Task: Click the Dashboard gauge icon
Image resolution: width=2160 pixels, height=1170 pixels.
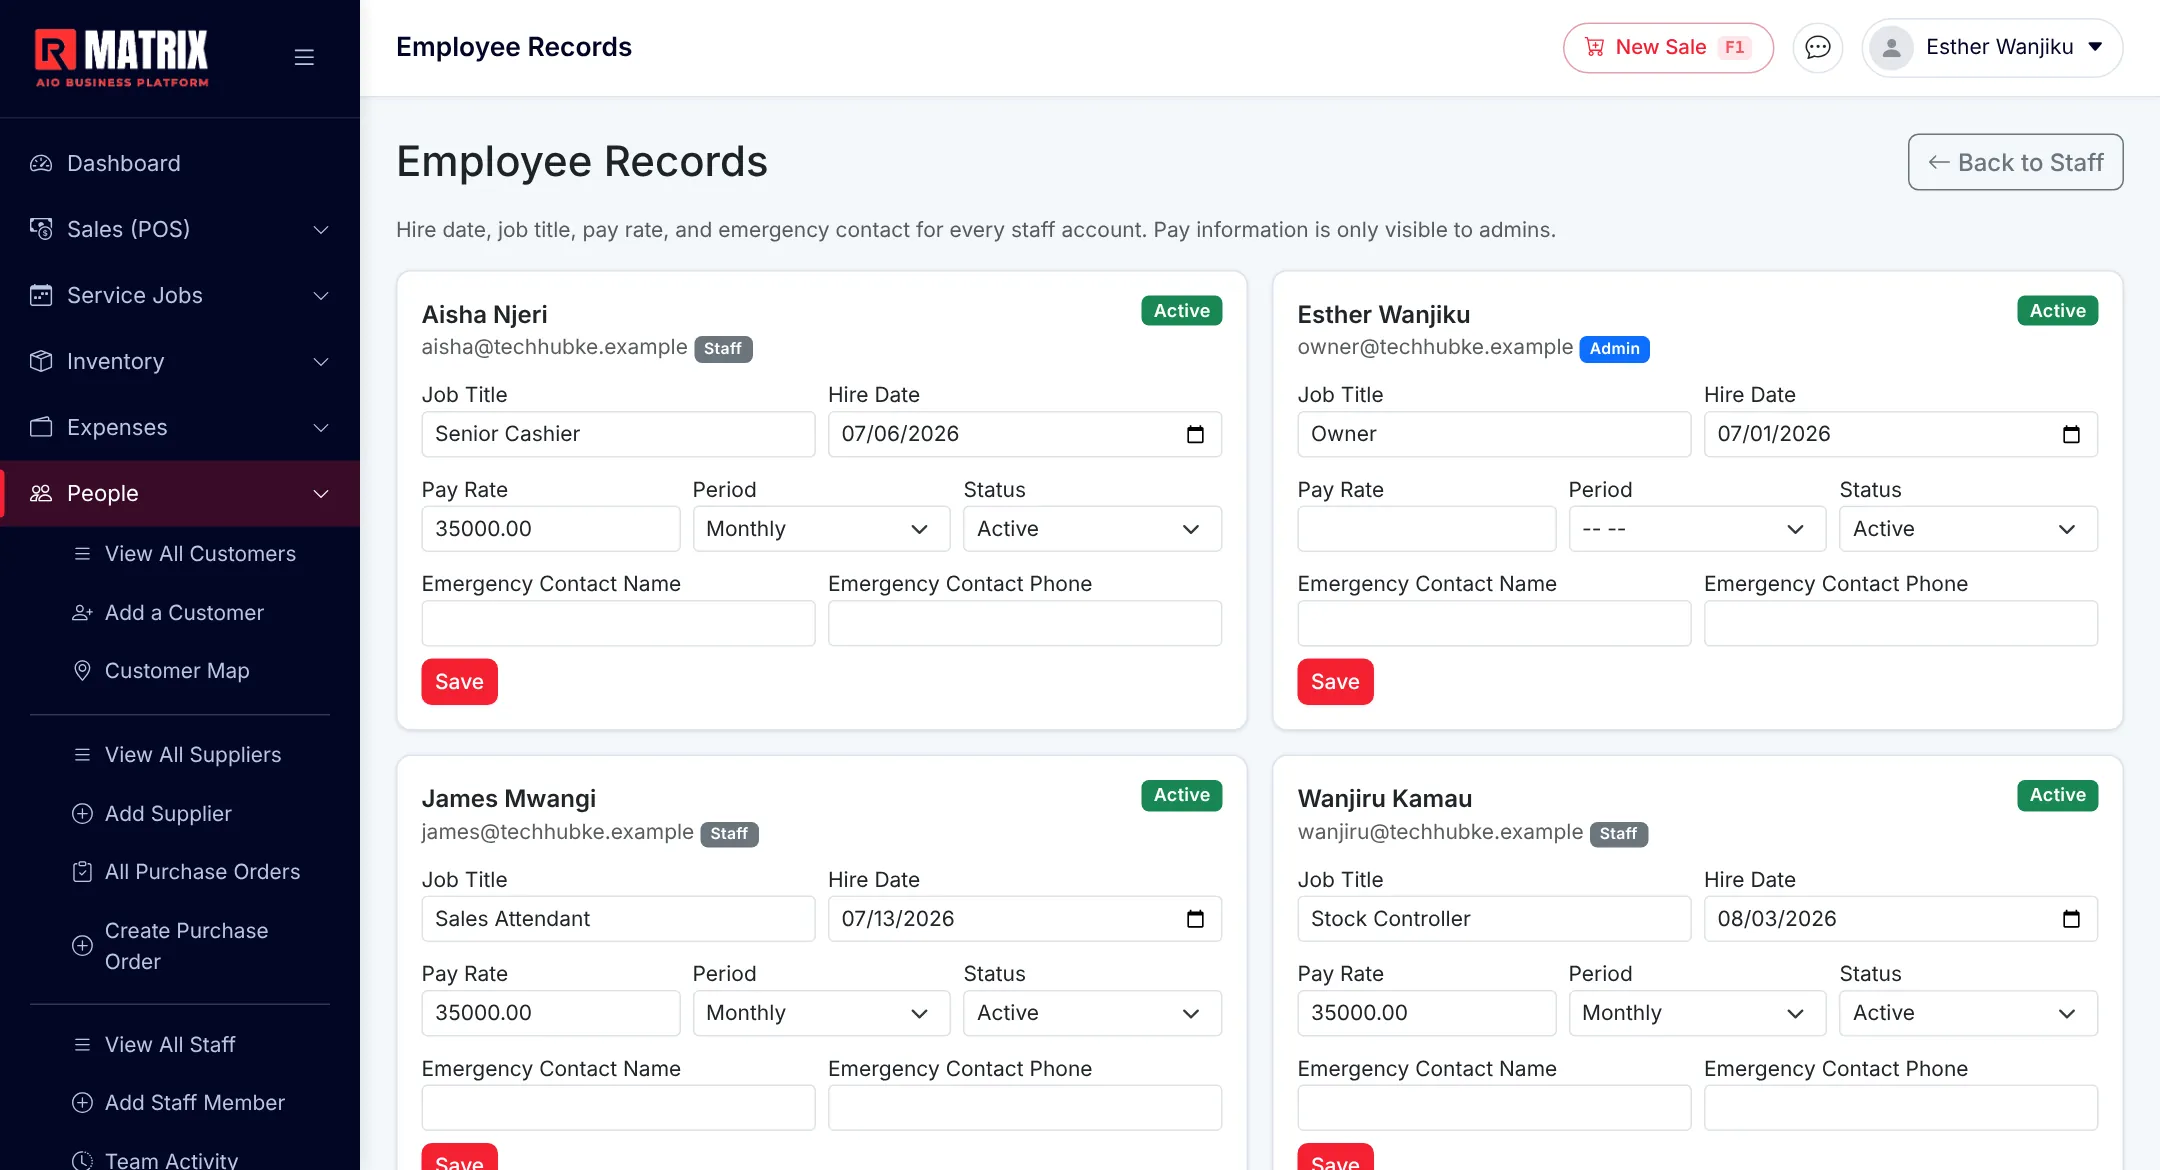Action: (41, 163)
